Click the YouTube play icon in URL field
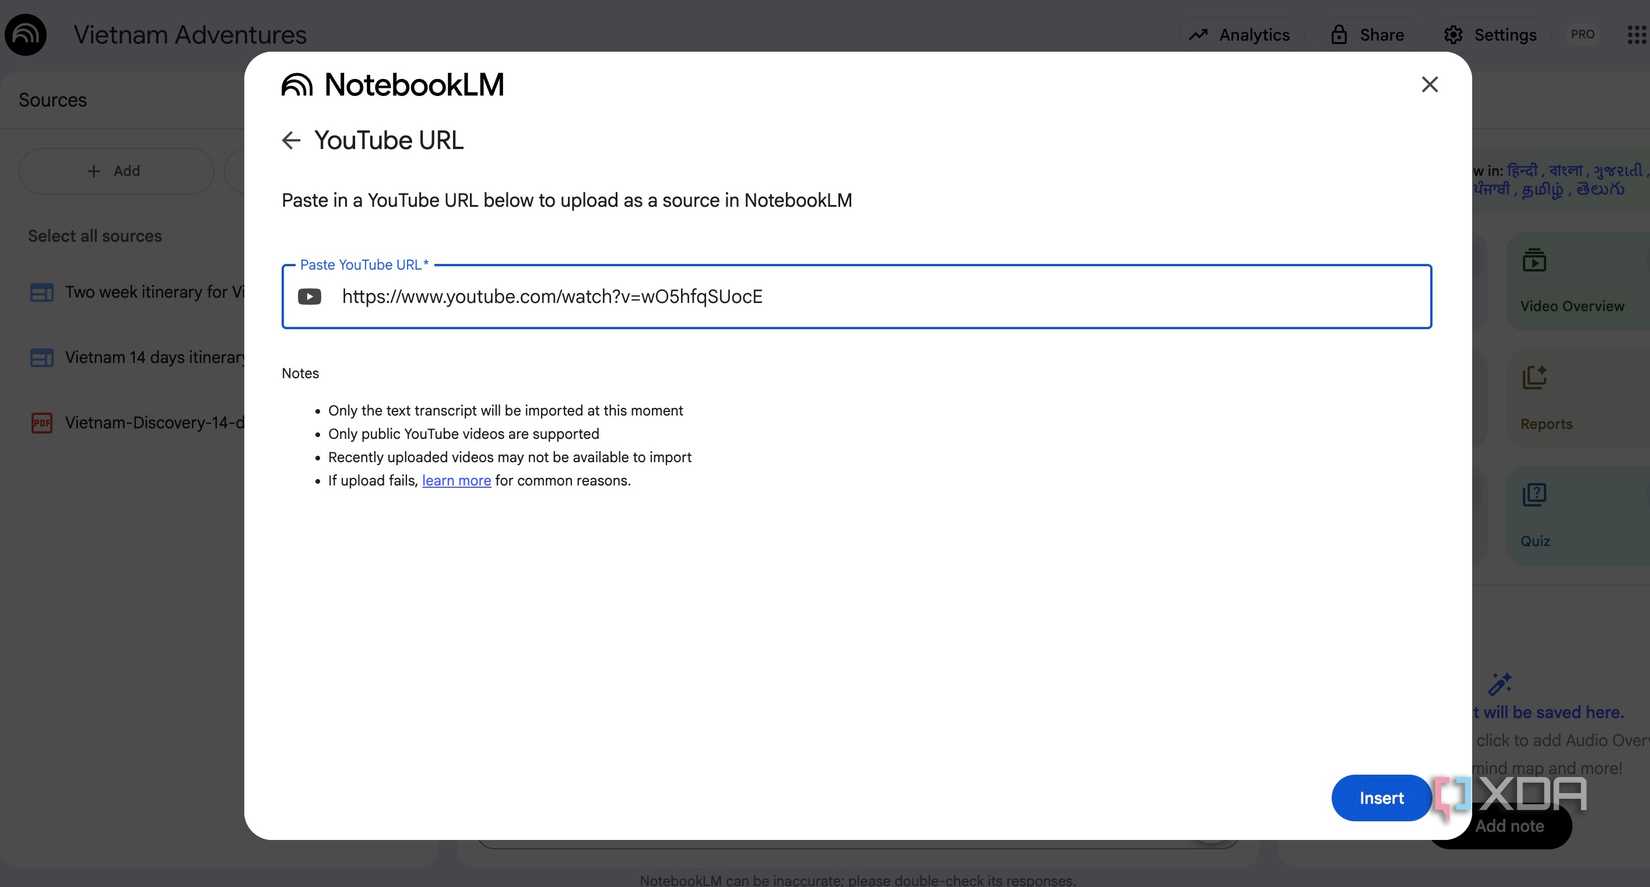 point(310,297)
